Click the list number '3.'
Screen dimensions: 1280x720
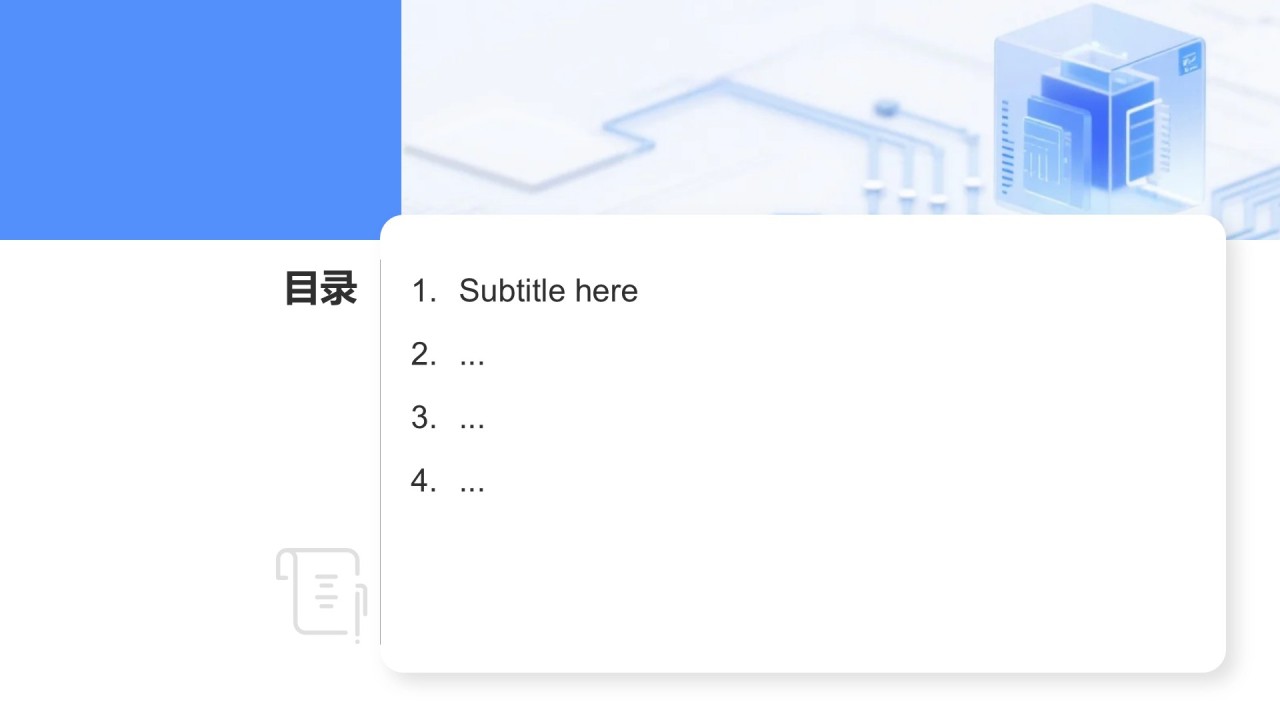(424, 419)
